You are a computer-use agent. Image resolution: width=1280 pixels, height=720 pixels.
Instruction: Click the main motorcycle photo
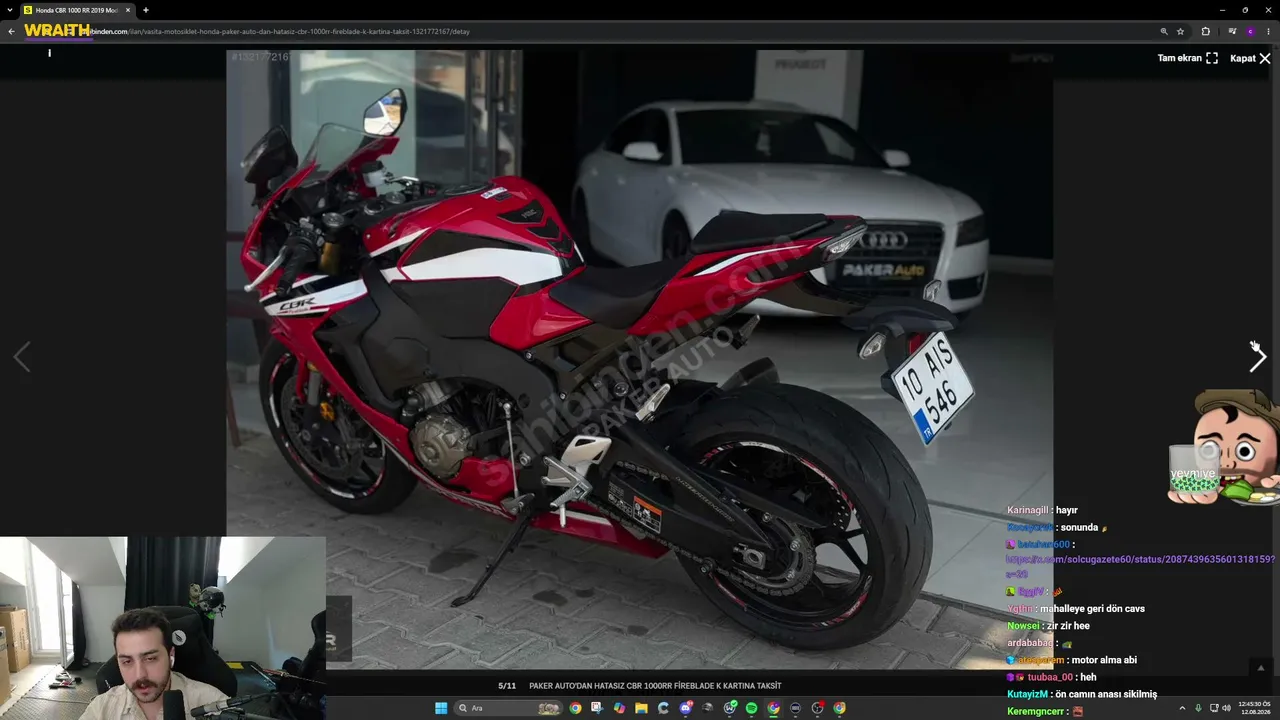click(x=640, y=360)
